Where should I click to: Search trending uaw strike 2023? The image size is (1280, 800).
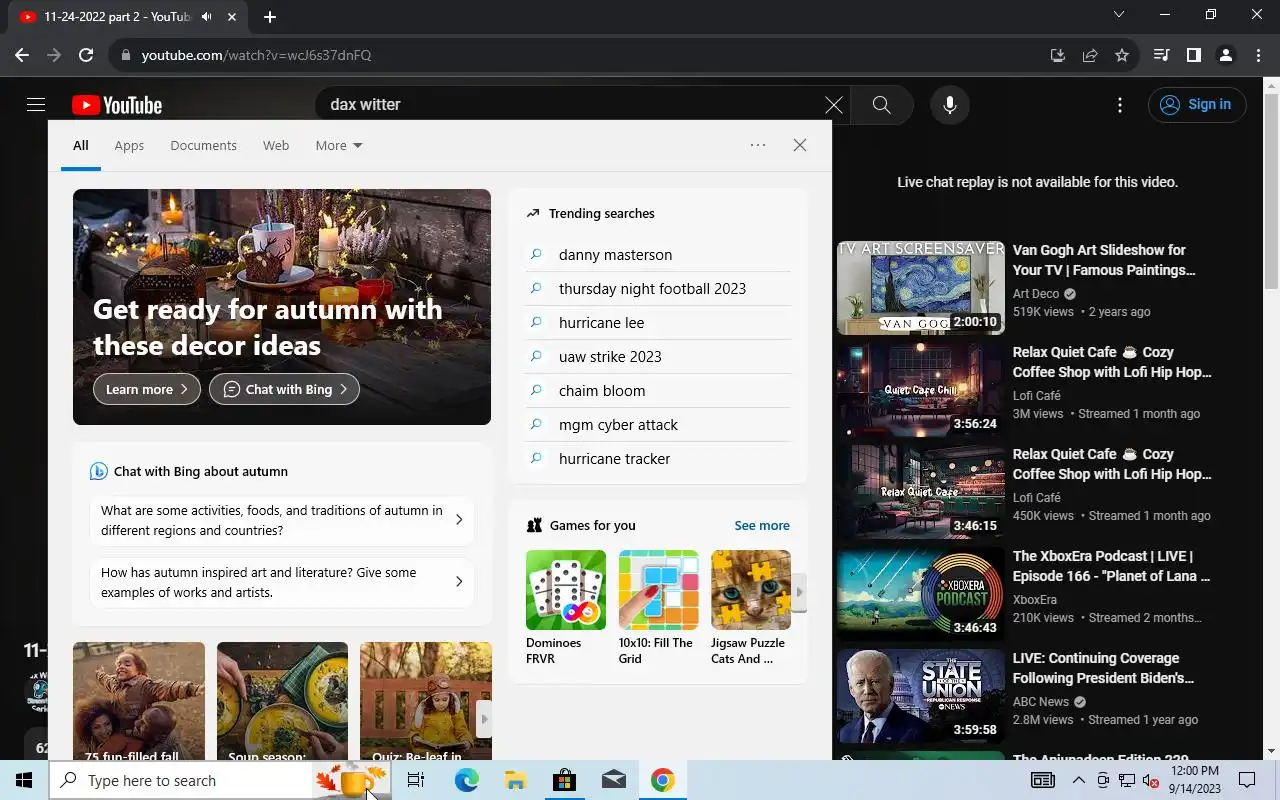coord(659,357)
